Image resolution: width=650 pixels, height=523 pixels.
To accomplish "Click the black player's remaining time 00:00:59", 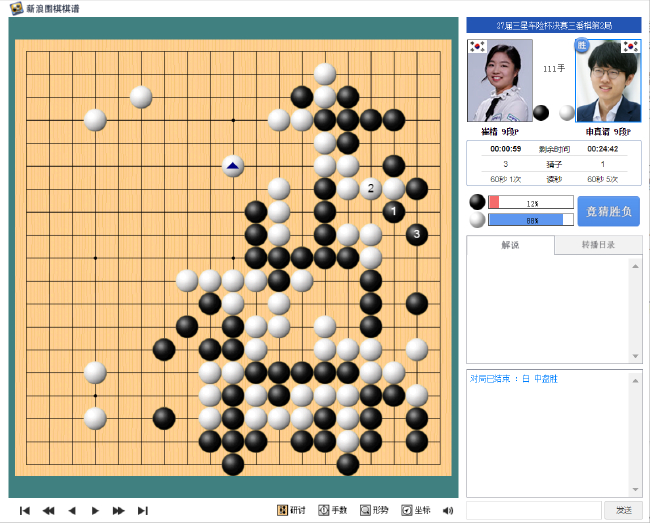I will [505, 149].
